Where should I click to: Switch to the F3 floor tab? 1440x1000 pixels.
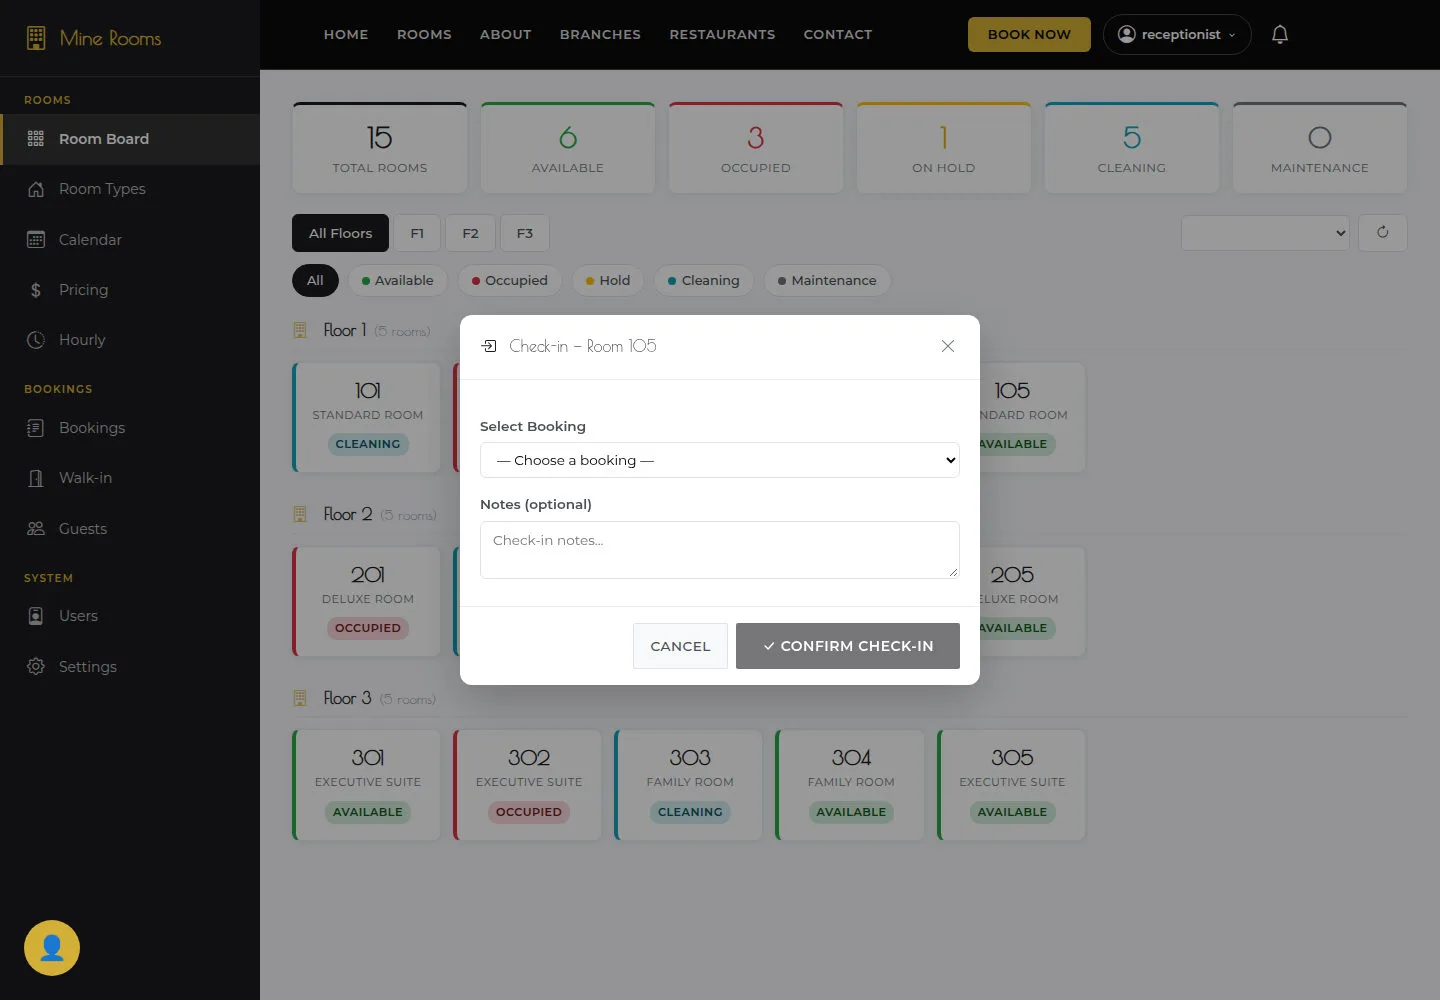click(525, 233)
